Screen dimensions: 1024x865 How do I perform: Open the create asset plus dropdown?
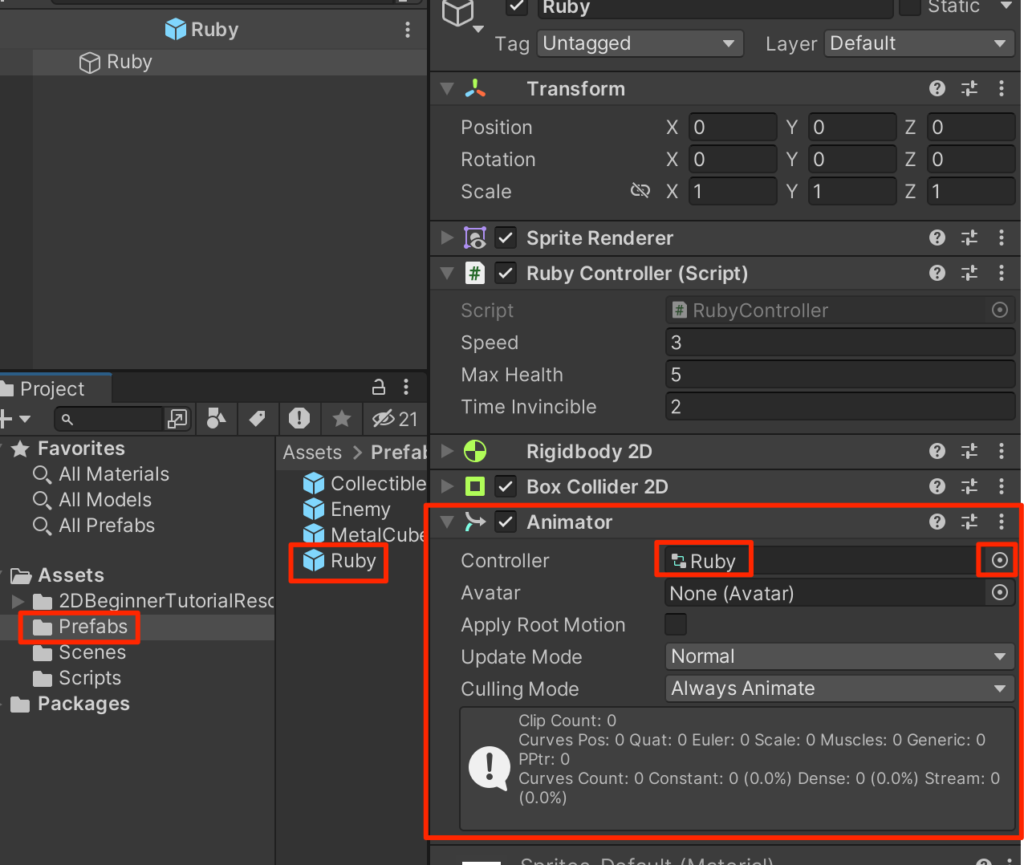(x=14, y=418)
